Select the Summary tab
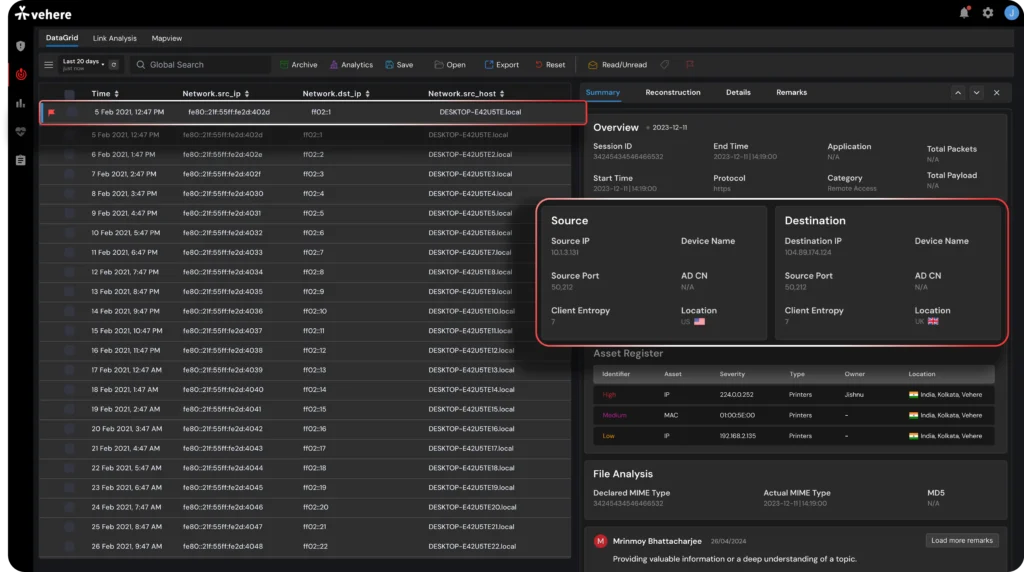This screenshot has height=572, width=1024. click(603, 93)
